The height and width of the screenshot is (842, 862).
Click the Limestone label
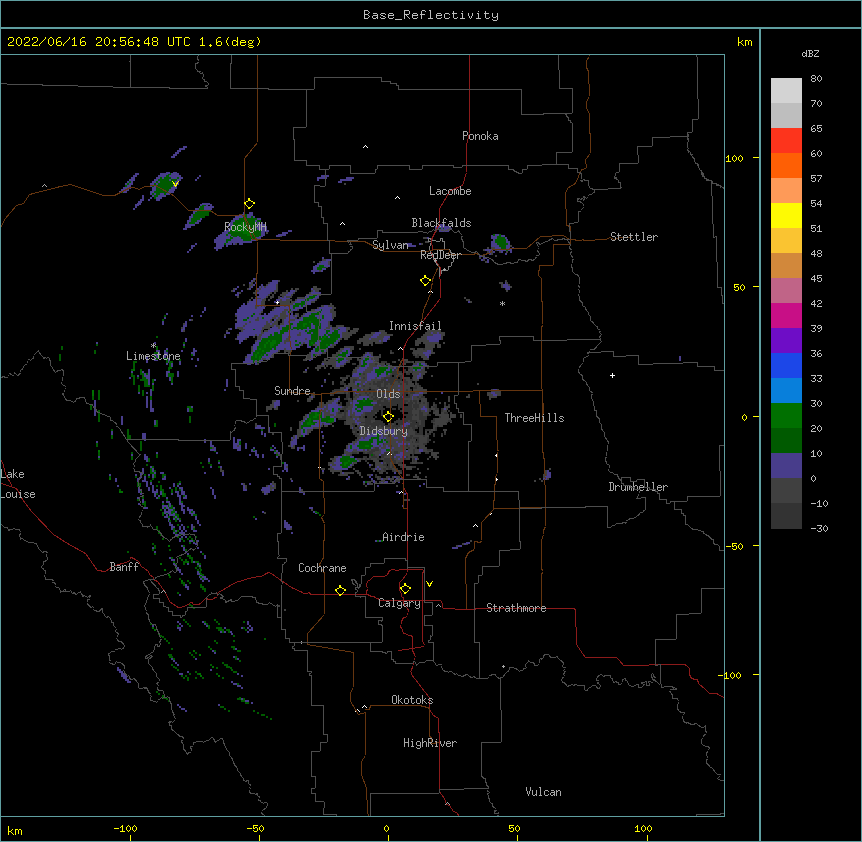click(153, 356)
